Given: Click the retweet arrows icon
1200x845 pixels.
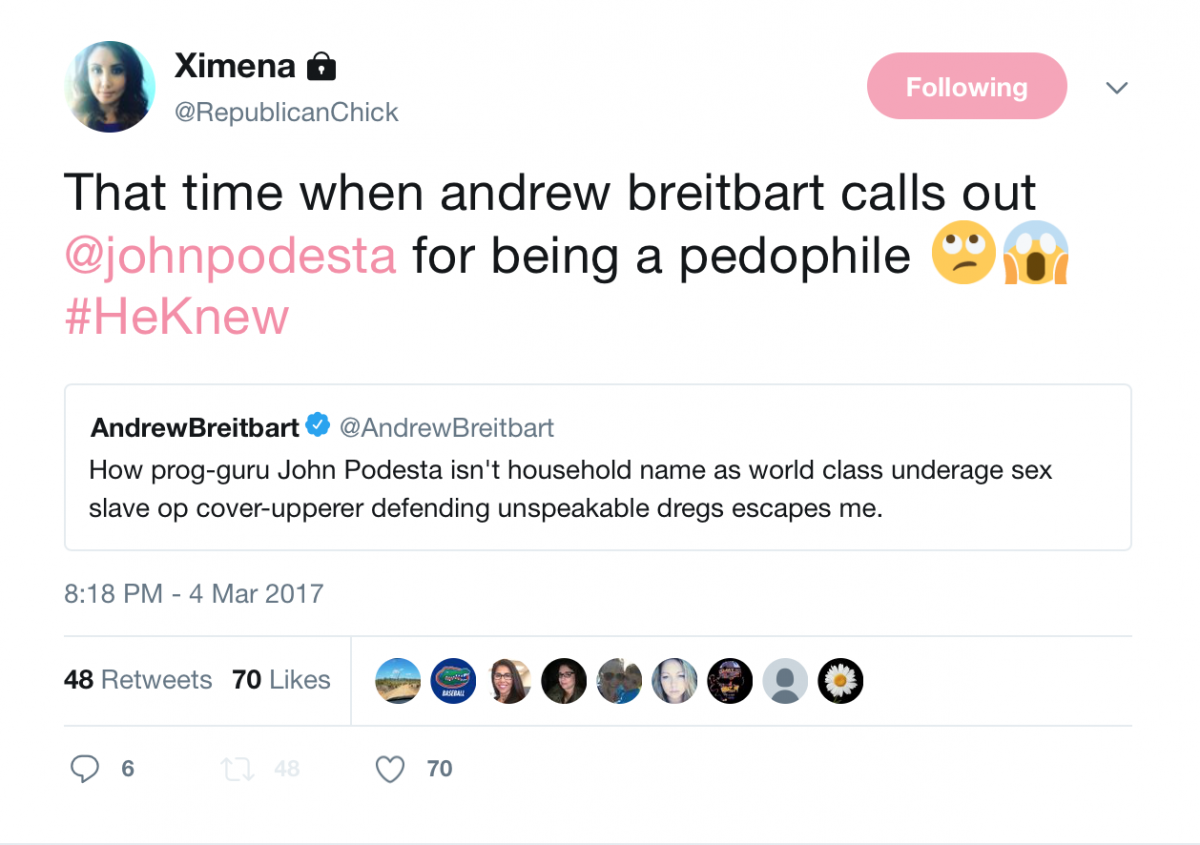Looking at the screenshot, I should [237, 769].
